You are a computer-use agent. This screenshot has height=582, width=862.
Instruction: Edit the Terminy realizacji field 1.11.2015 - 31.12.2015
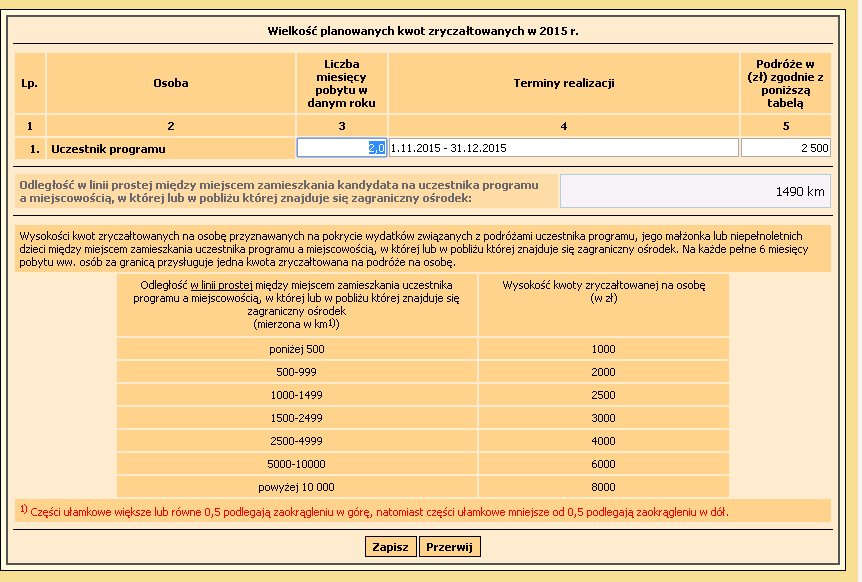point(563,148)
